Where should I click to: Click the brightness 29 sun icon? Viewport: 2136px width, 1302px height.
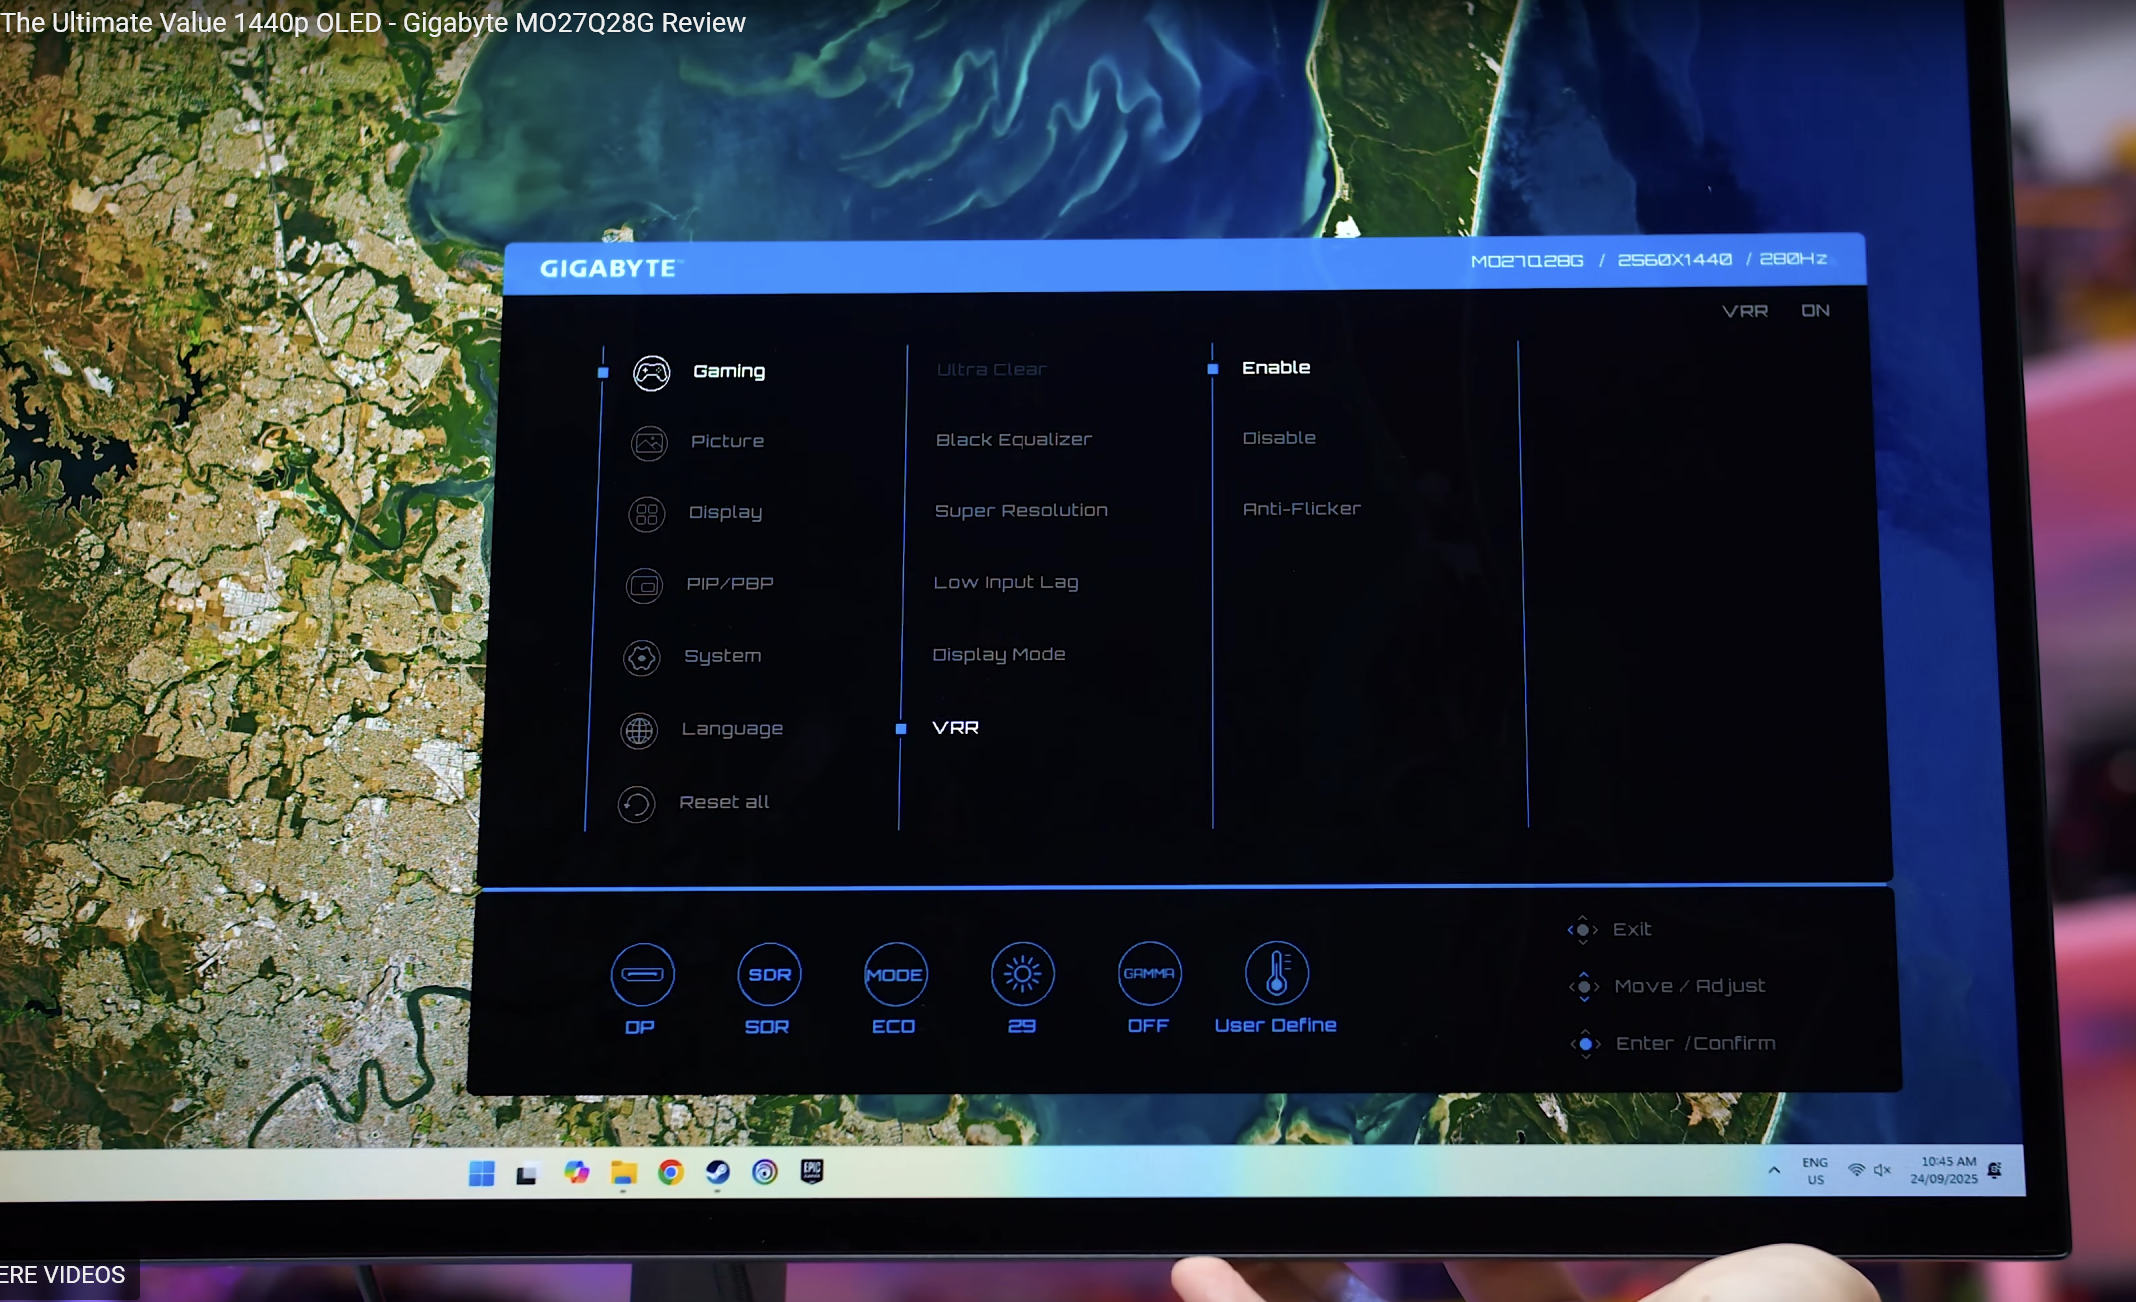pyautogui.click(x=1022, y=974)
